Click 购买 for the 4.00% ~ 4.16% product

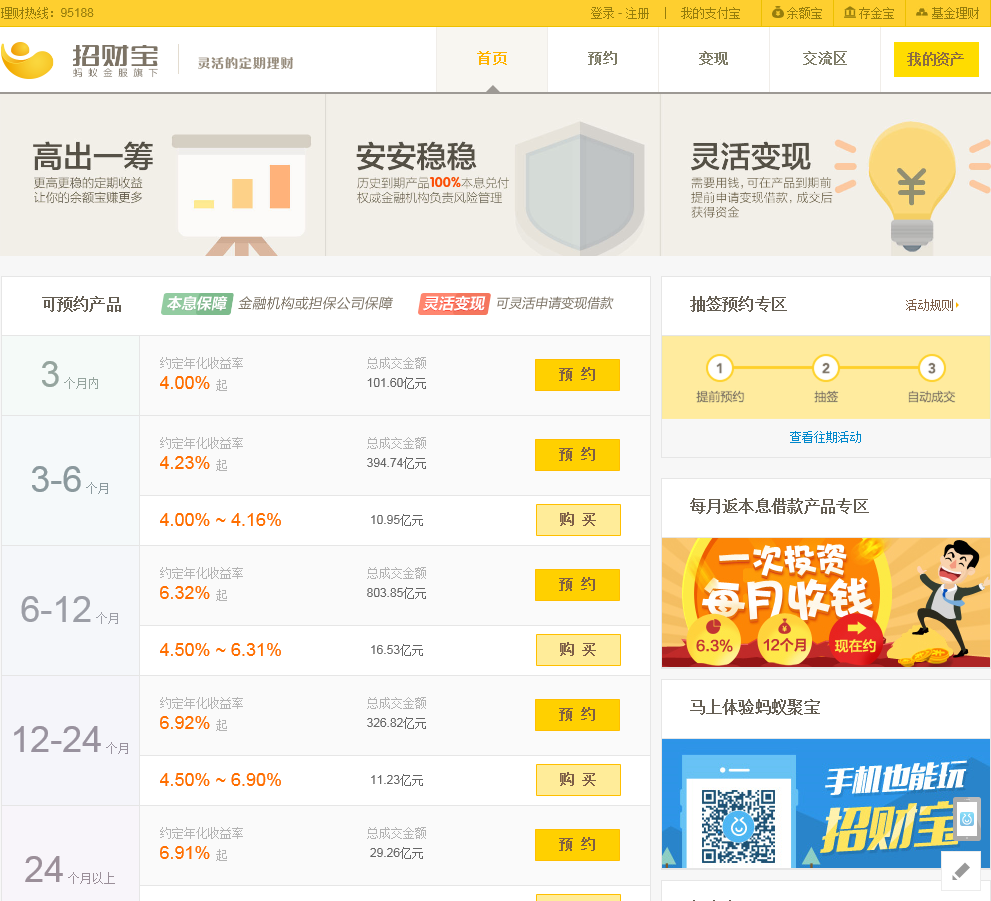(x=578, y=519)
